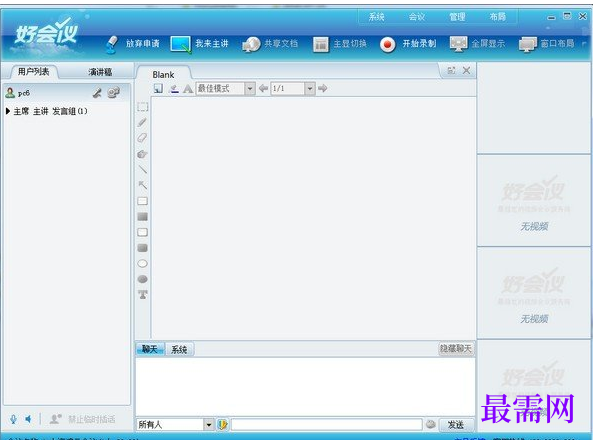The image size is (593, 440).
Task: Select the text T tool
Action: [143, 294]
